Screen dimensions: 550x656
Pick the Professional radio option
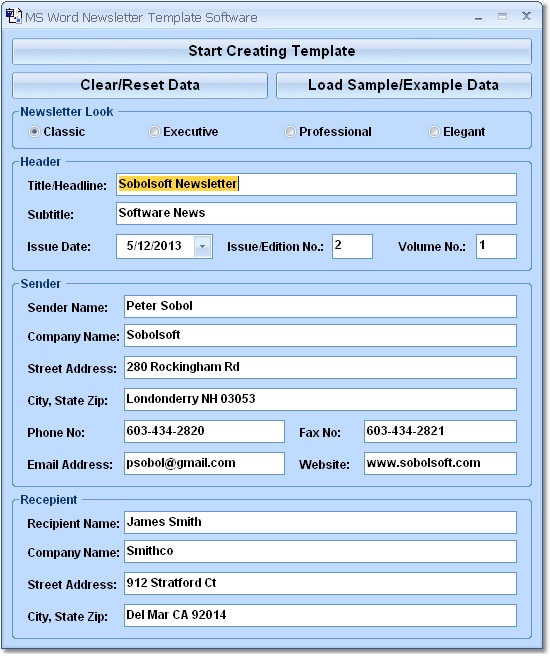pos(290,132)
